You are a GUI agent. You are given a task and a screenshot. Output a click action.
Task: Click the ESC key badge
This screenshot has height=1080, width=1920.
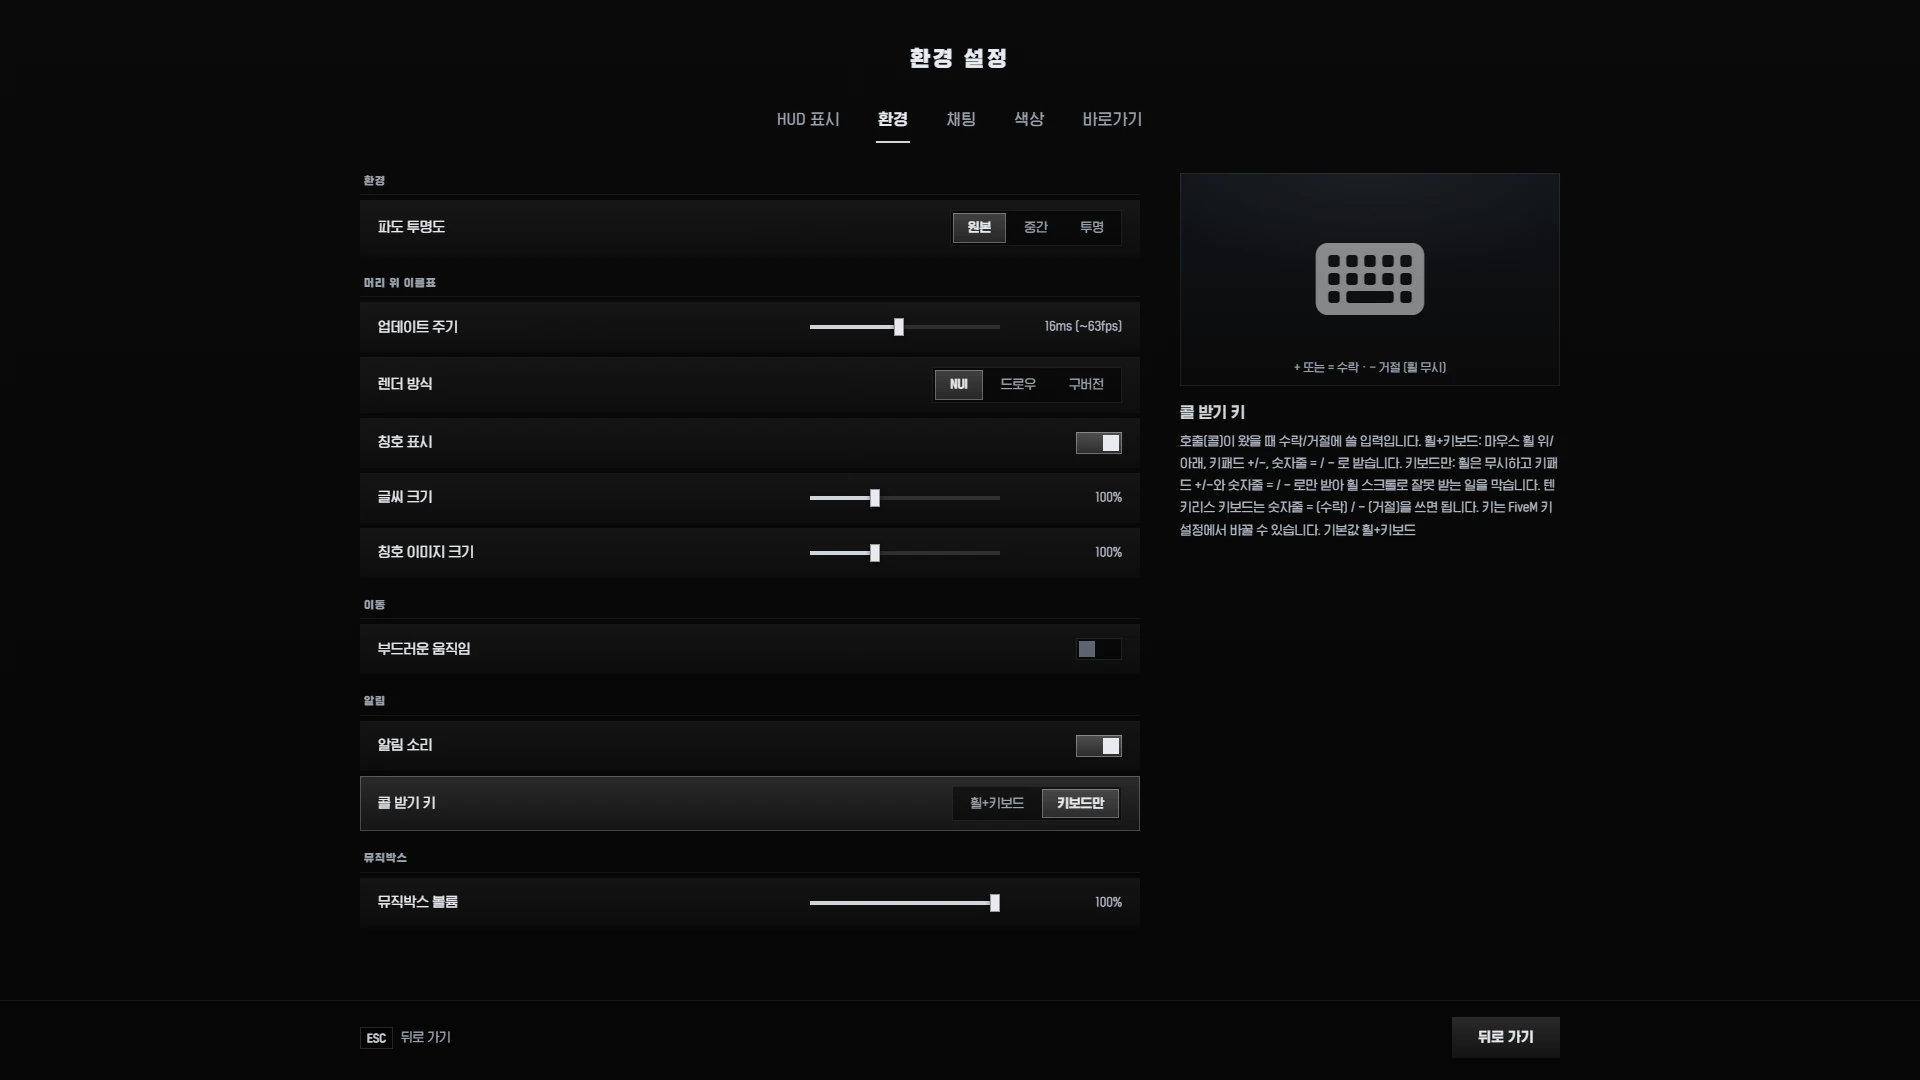point(376,1038)
